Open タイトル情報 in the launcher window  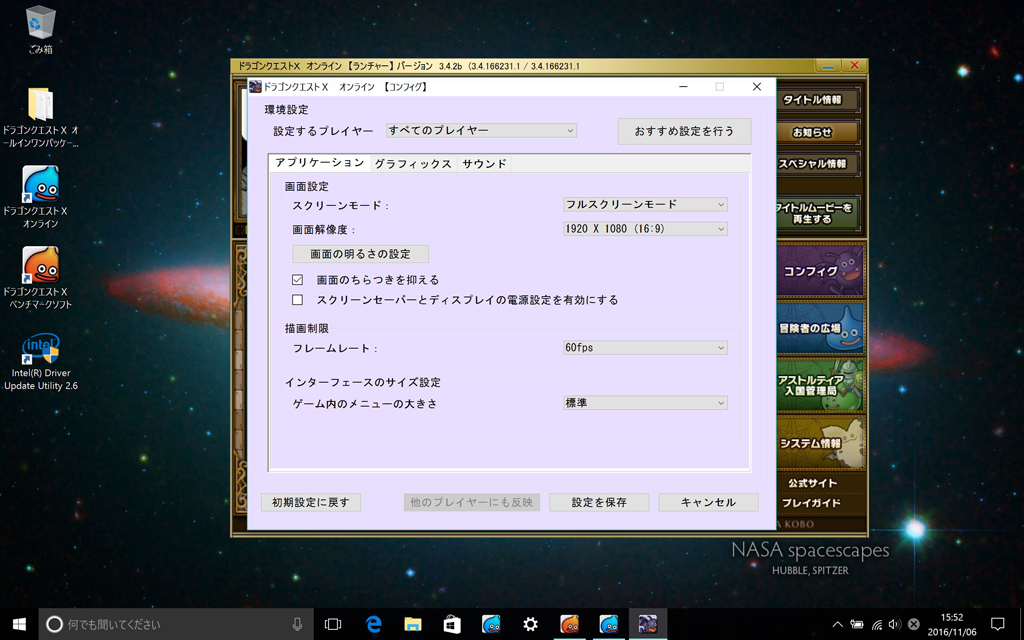pyautogui.click(x=816, y=100)
